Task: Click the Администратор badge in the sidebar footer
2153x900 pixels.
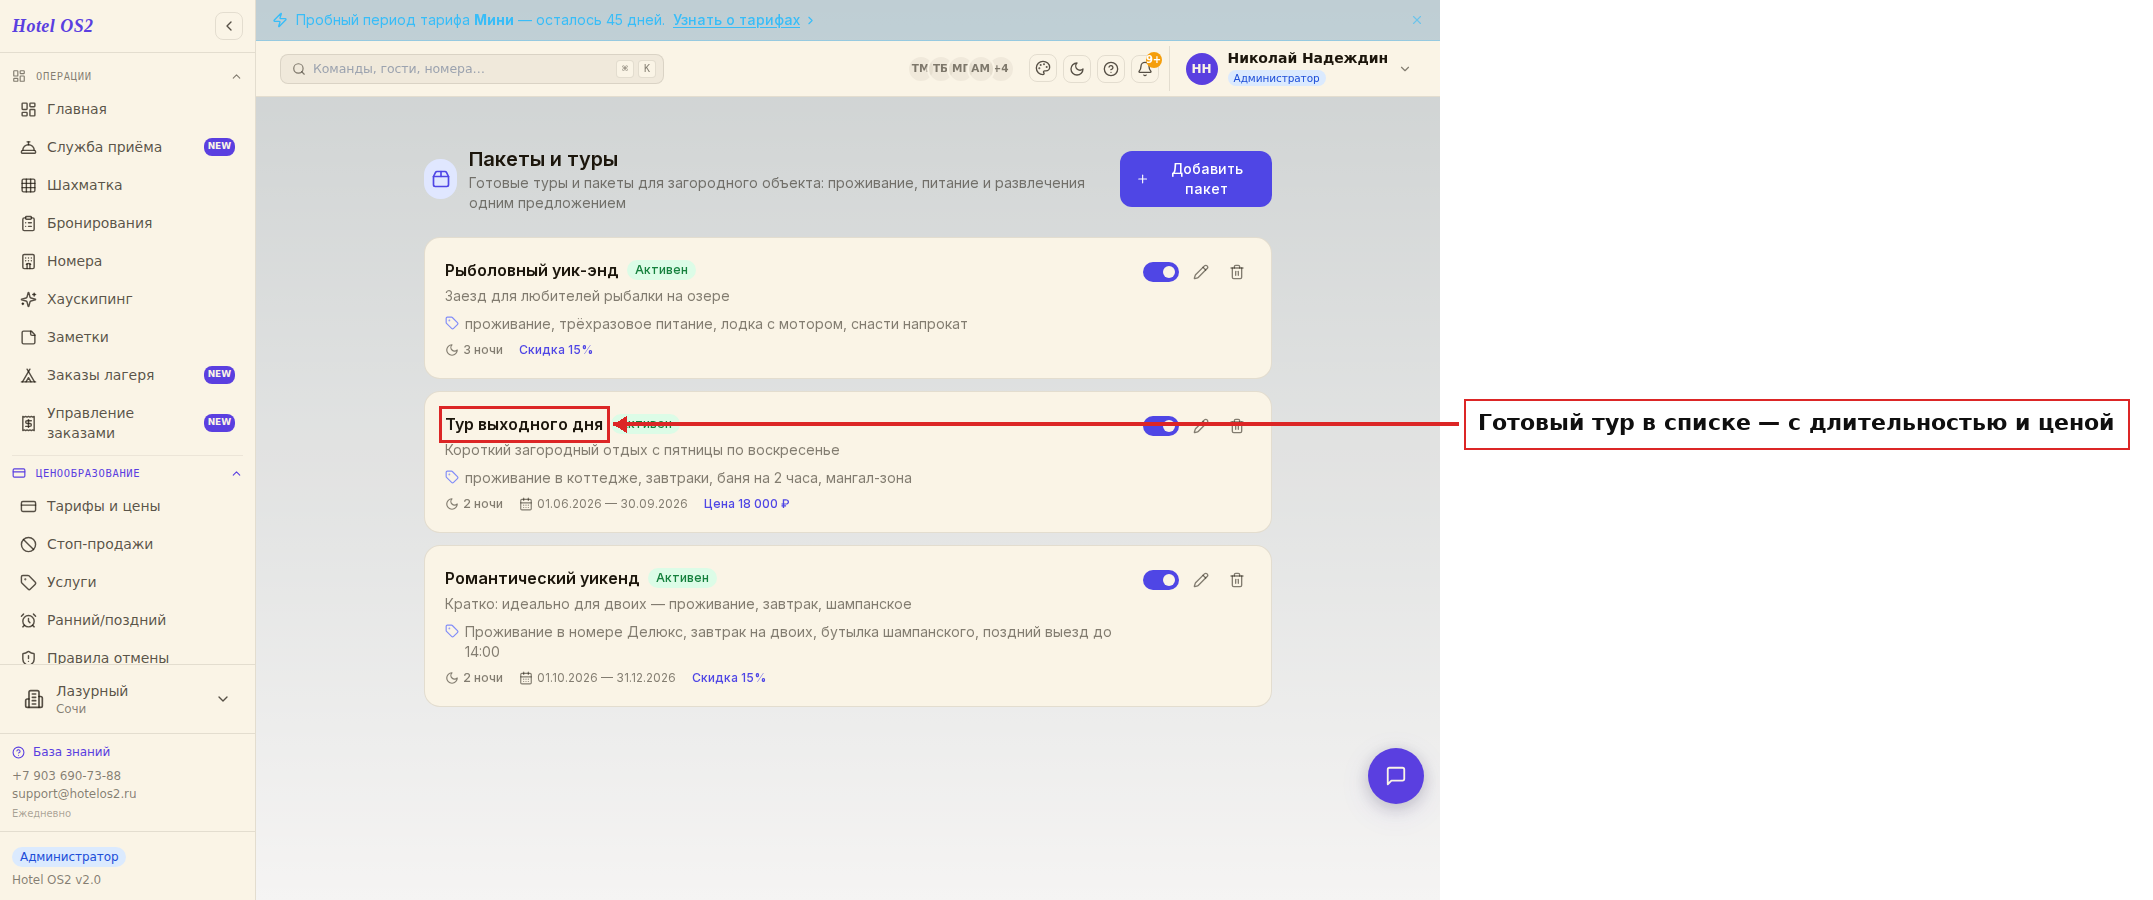Action: coord(69,857)
